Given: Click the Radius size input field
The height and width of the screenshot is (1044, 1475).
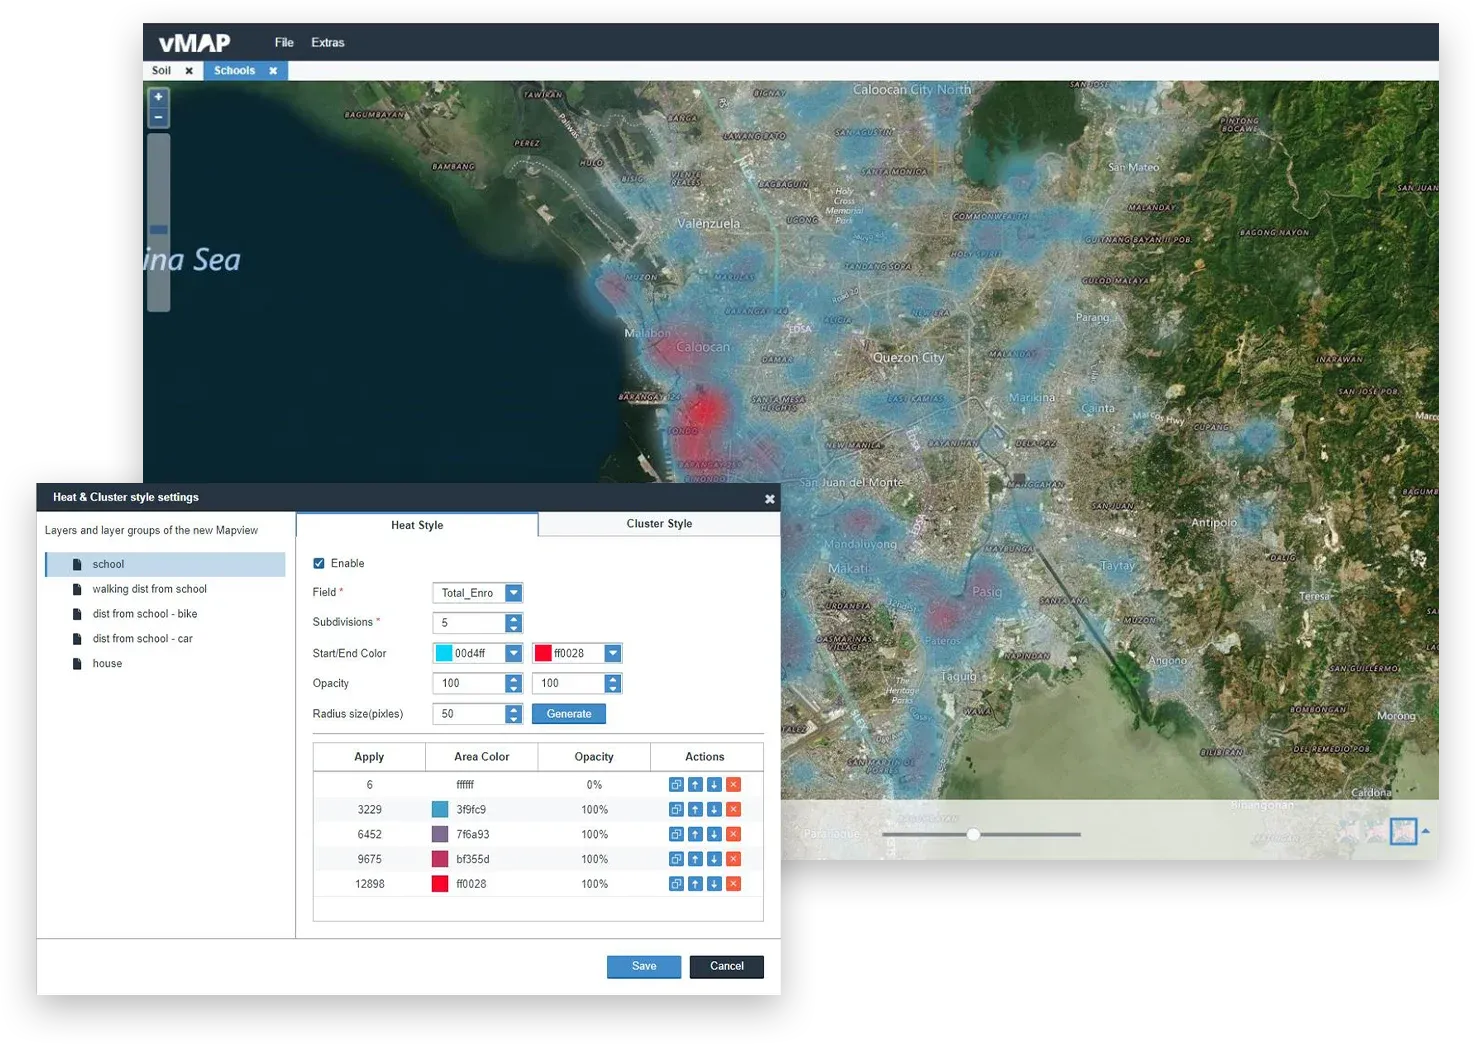Looking at the screenshot, I should click(469, 714).
